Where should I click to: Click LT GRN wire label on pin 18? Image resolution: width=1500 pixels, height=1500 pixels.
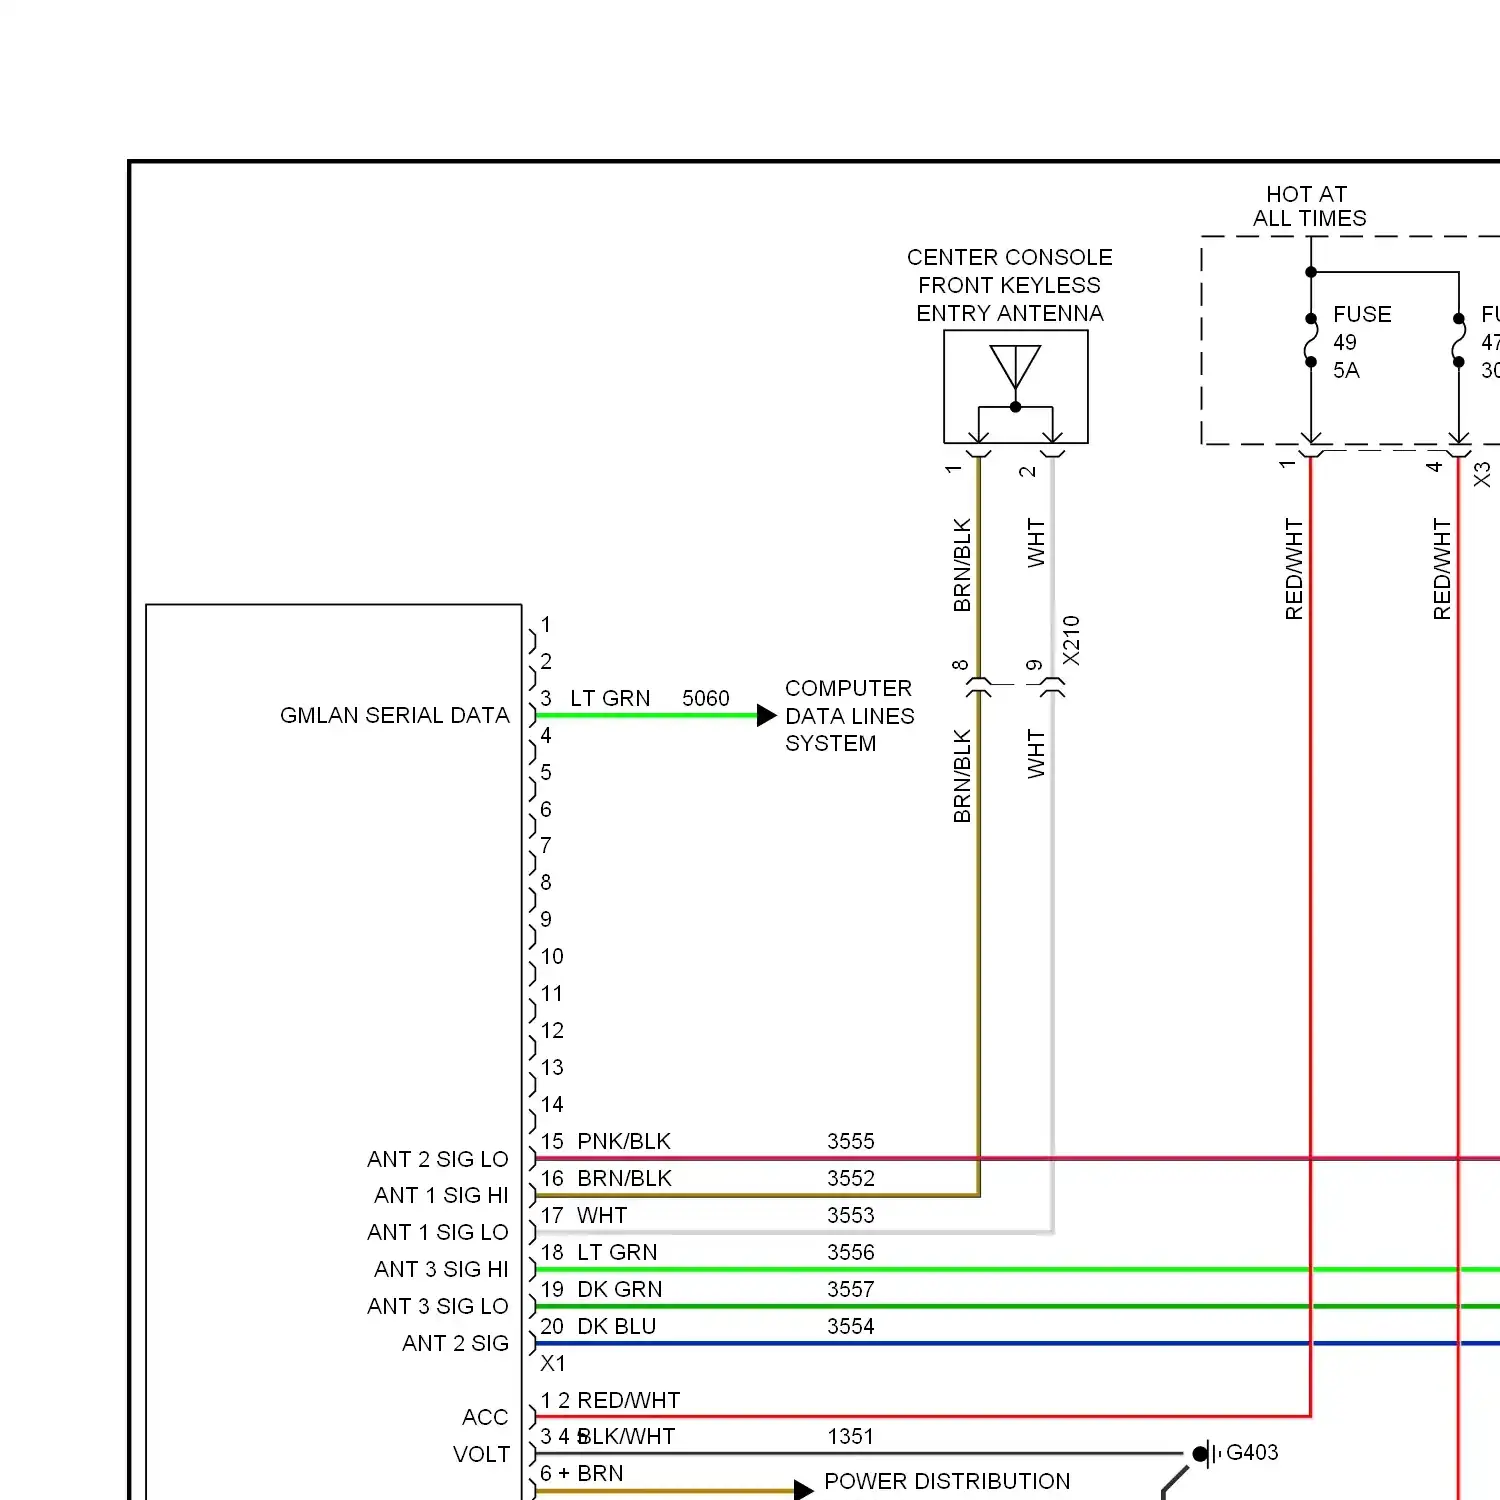click(x=617, y=1252)
